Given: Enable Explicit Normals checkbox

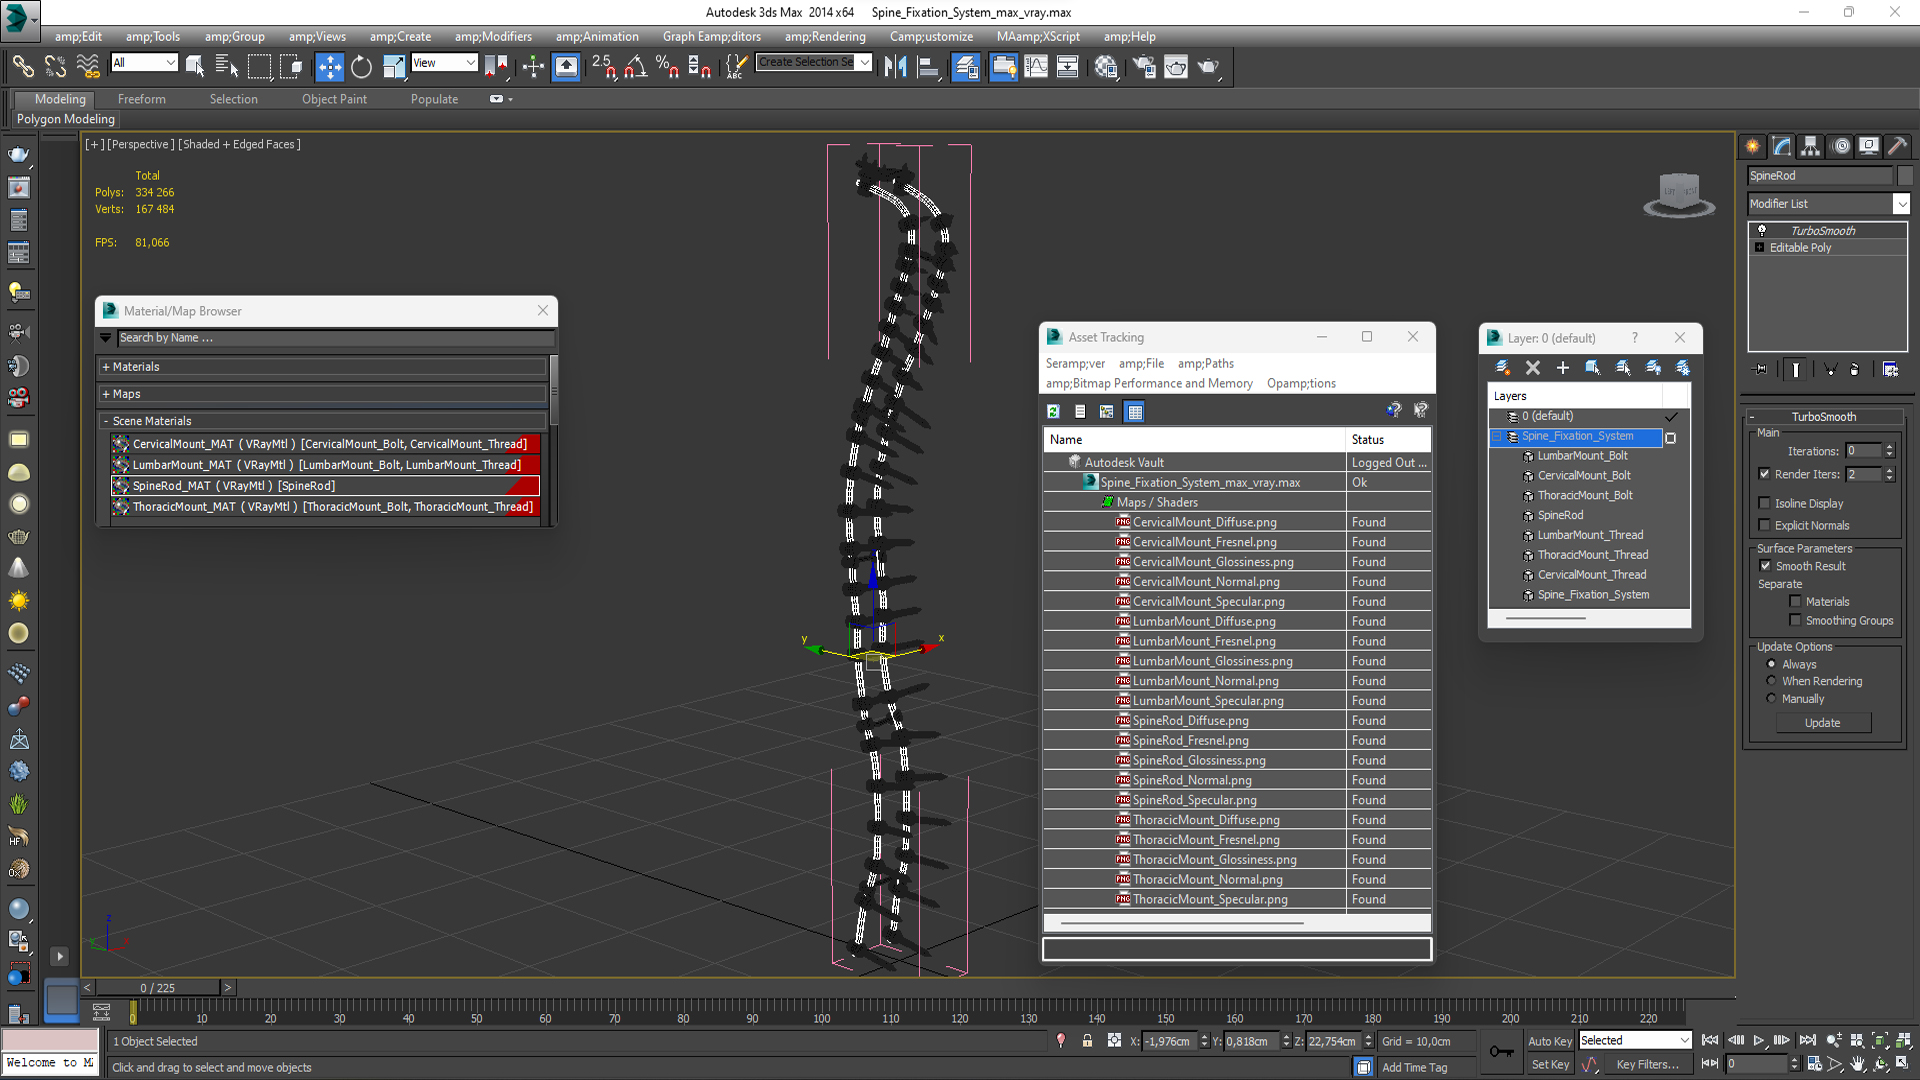Looking at the screenshot, I should (x=1765, y=525).
